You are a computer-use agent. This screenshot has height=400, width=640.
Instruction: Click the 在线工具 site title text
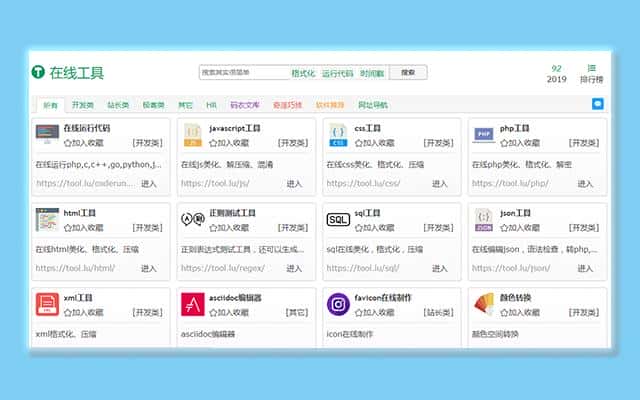pos(76,73)
